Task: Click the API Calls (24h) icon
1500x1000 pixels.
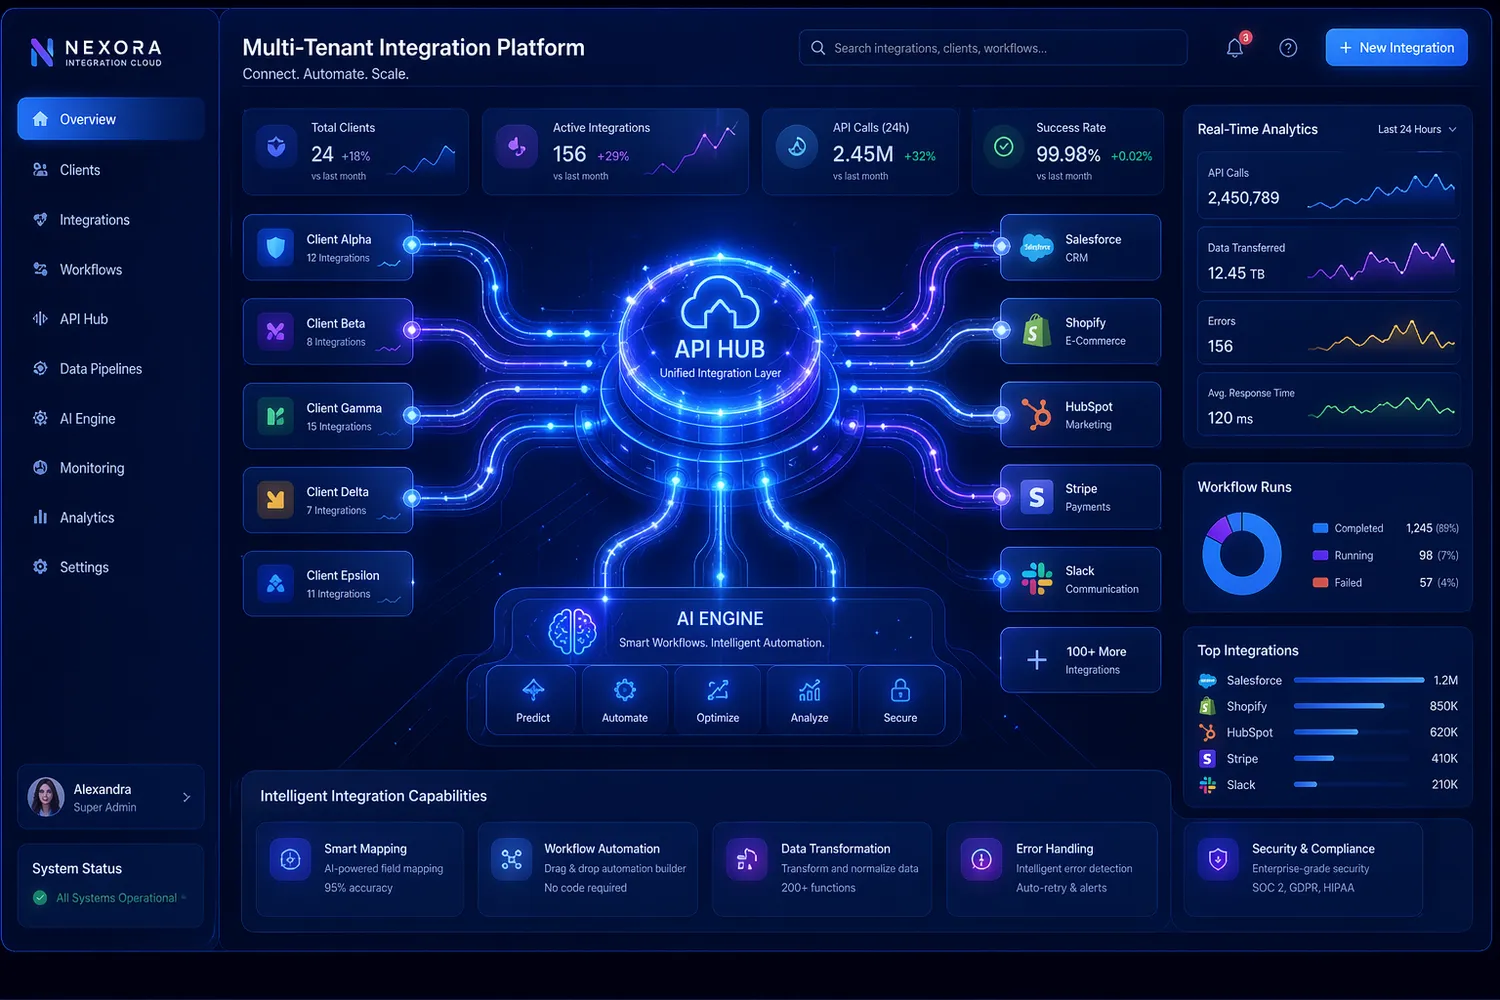Action: coord(797,147)
